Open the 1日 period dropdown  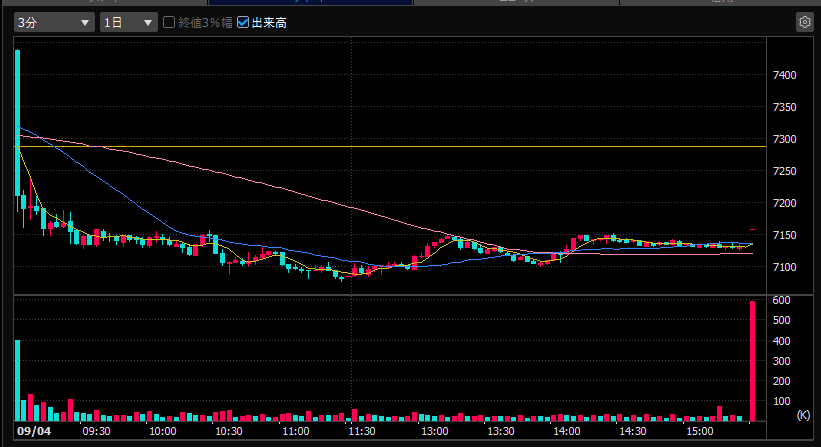click(129, 23)
